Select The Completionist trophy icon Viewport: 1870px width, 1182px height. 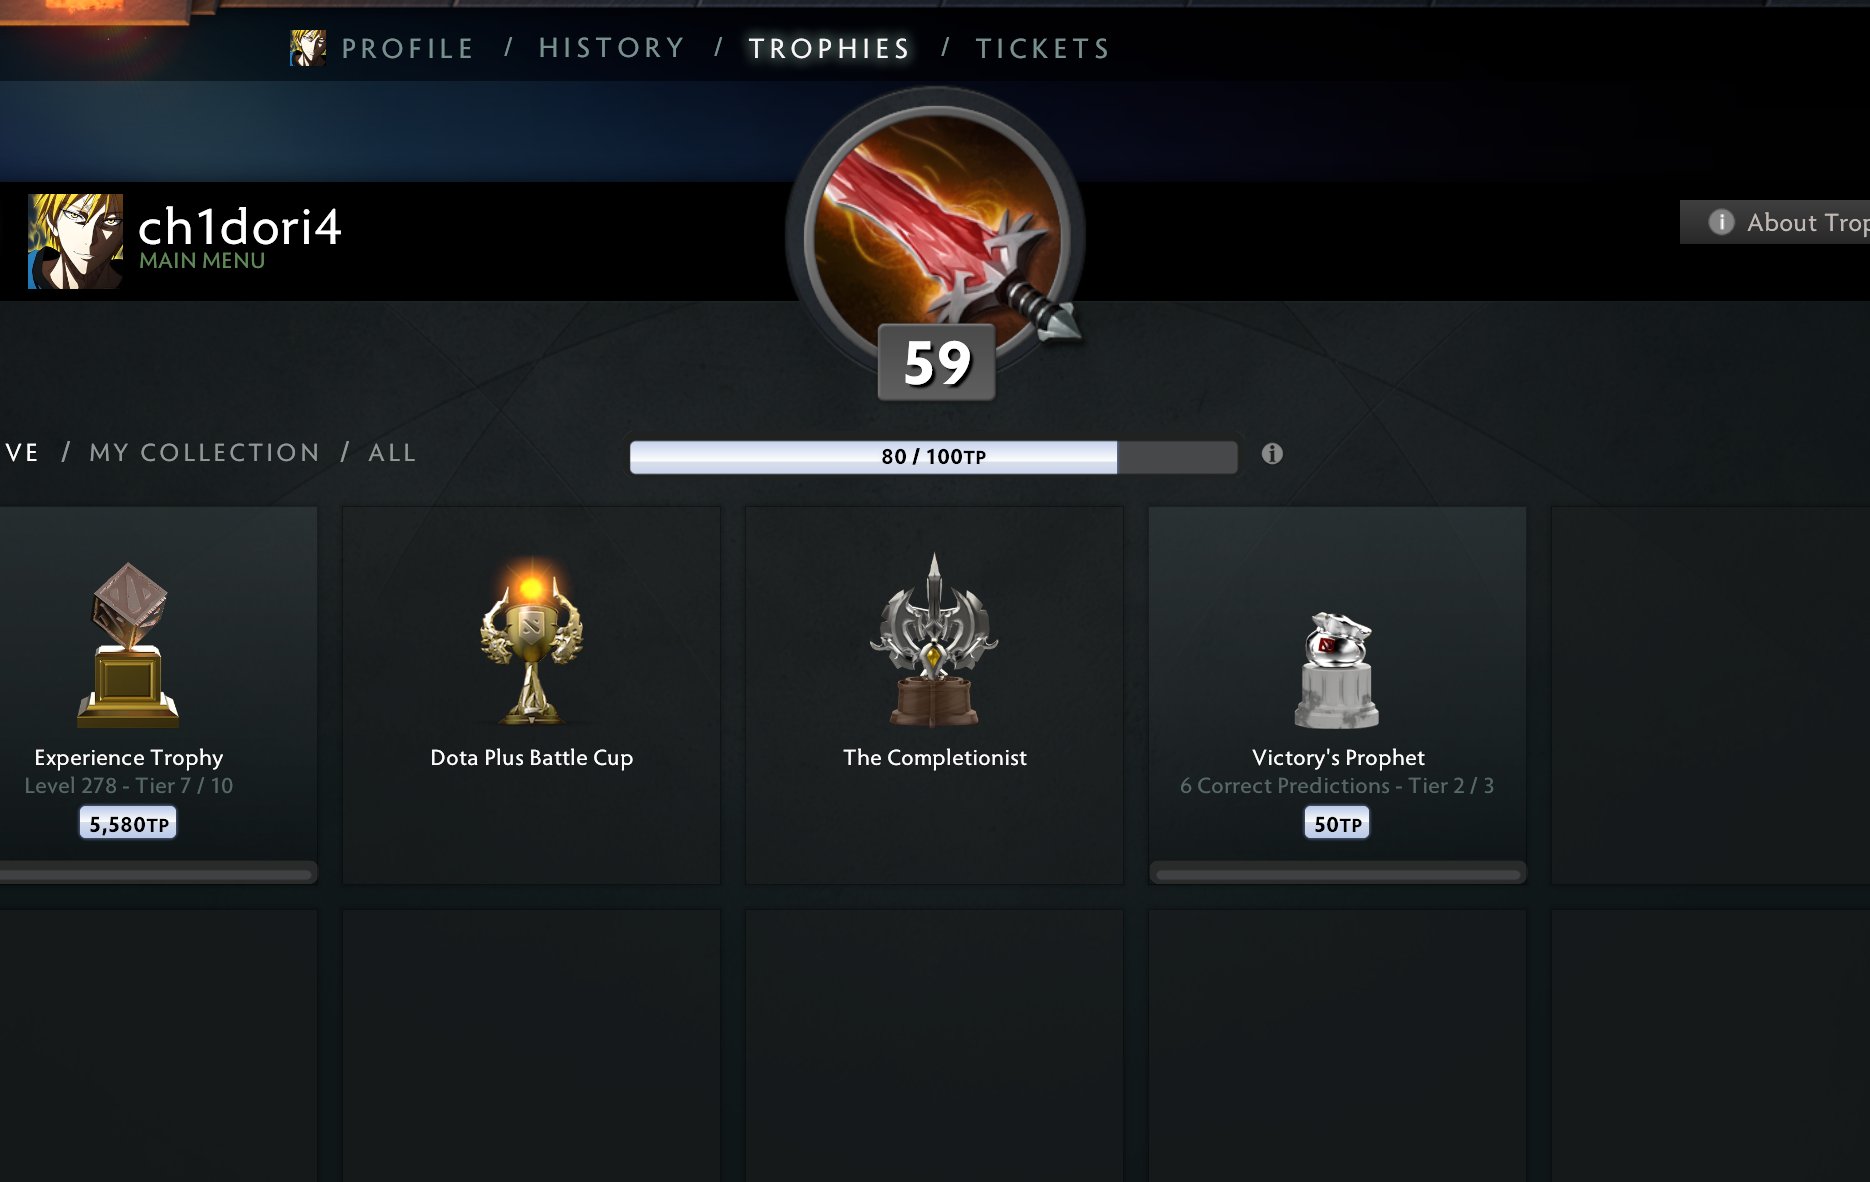(935, 640)
